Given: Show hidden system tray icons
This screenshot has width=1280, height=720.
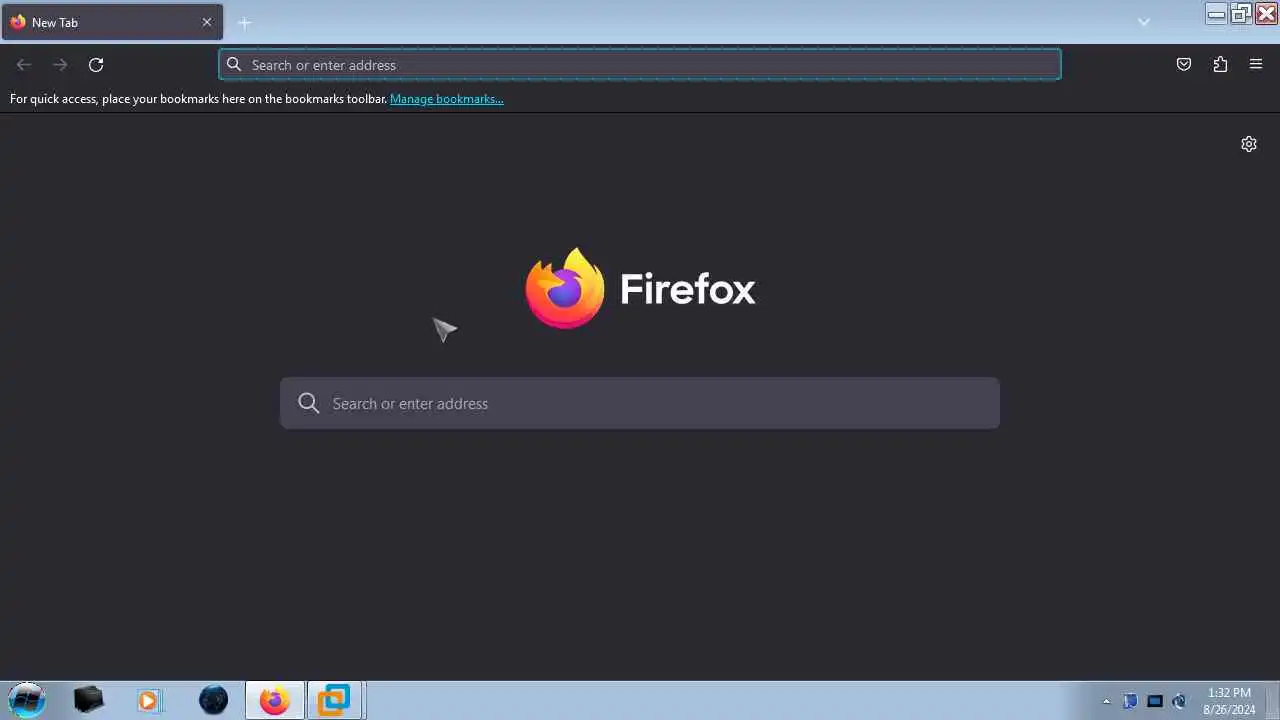Looking at the screenshot, I should [x=1106, y=701].
